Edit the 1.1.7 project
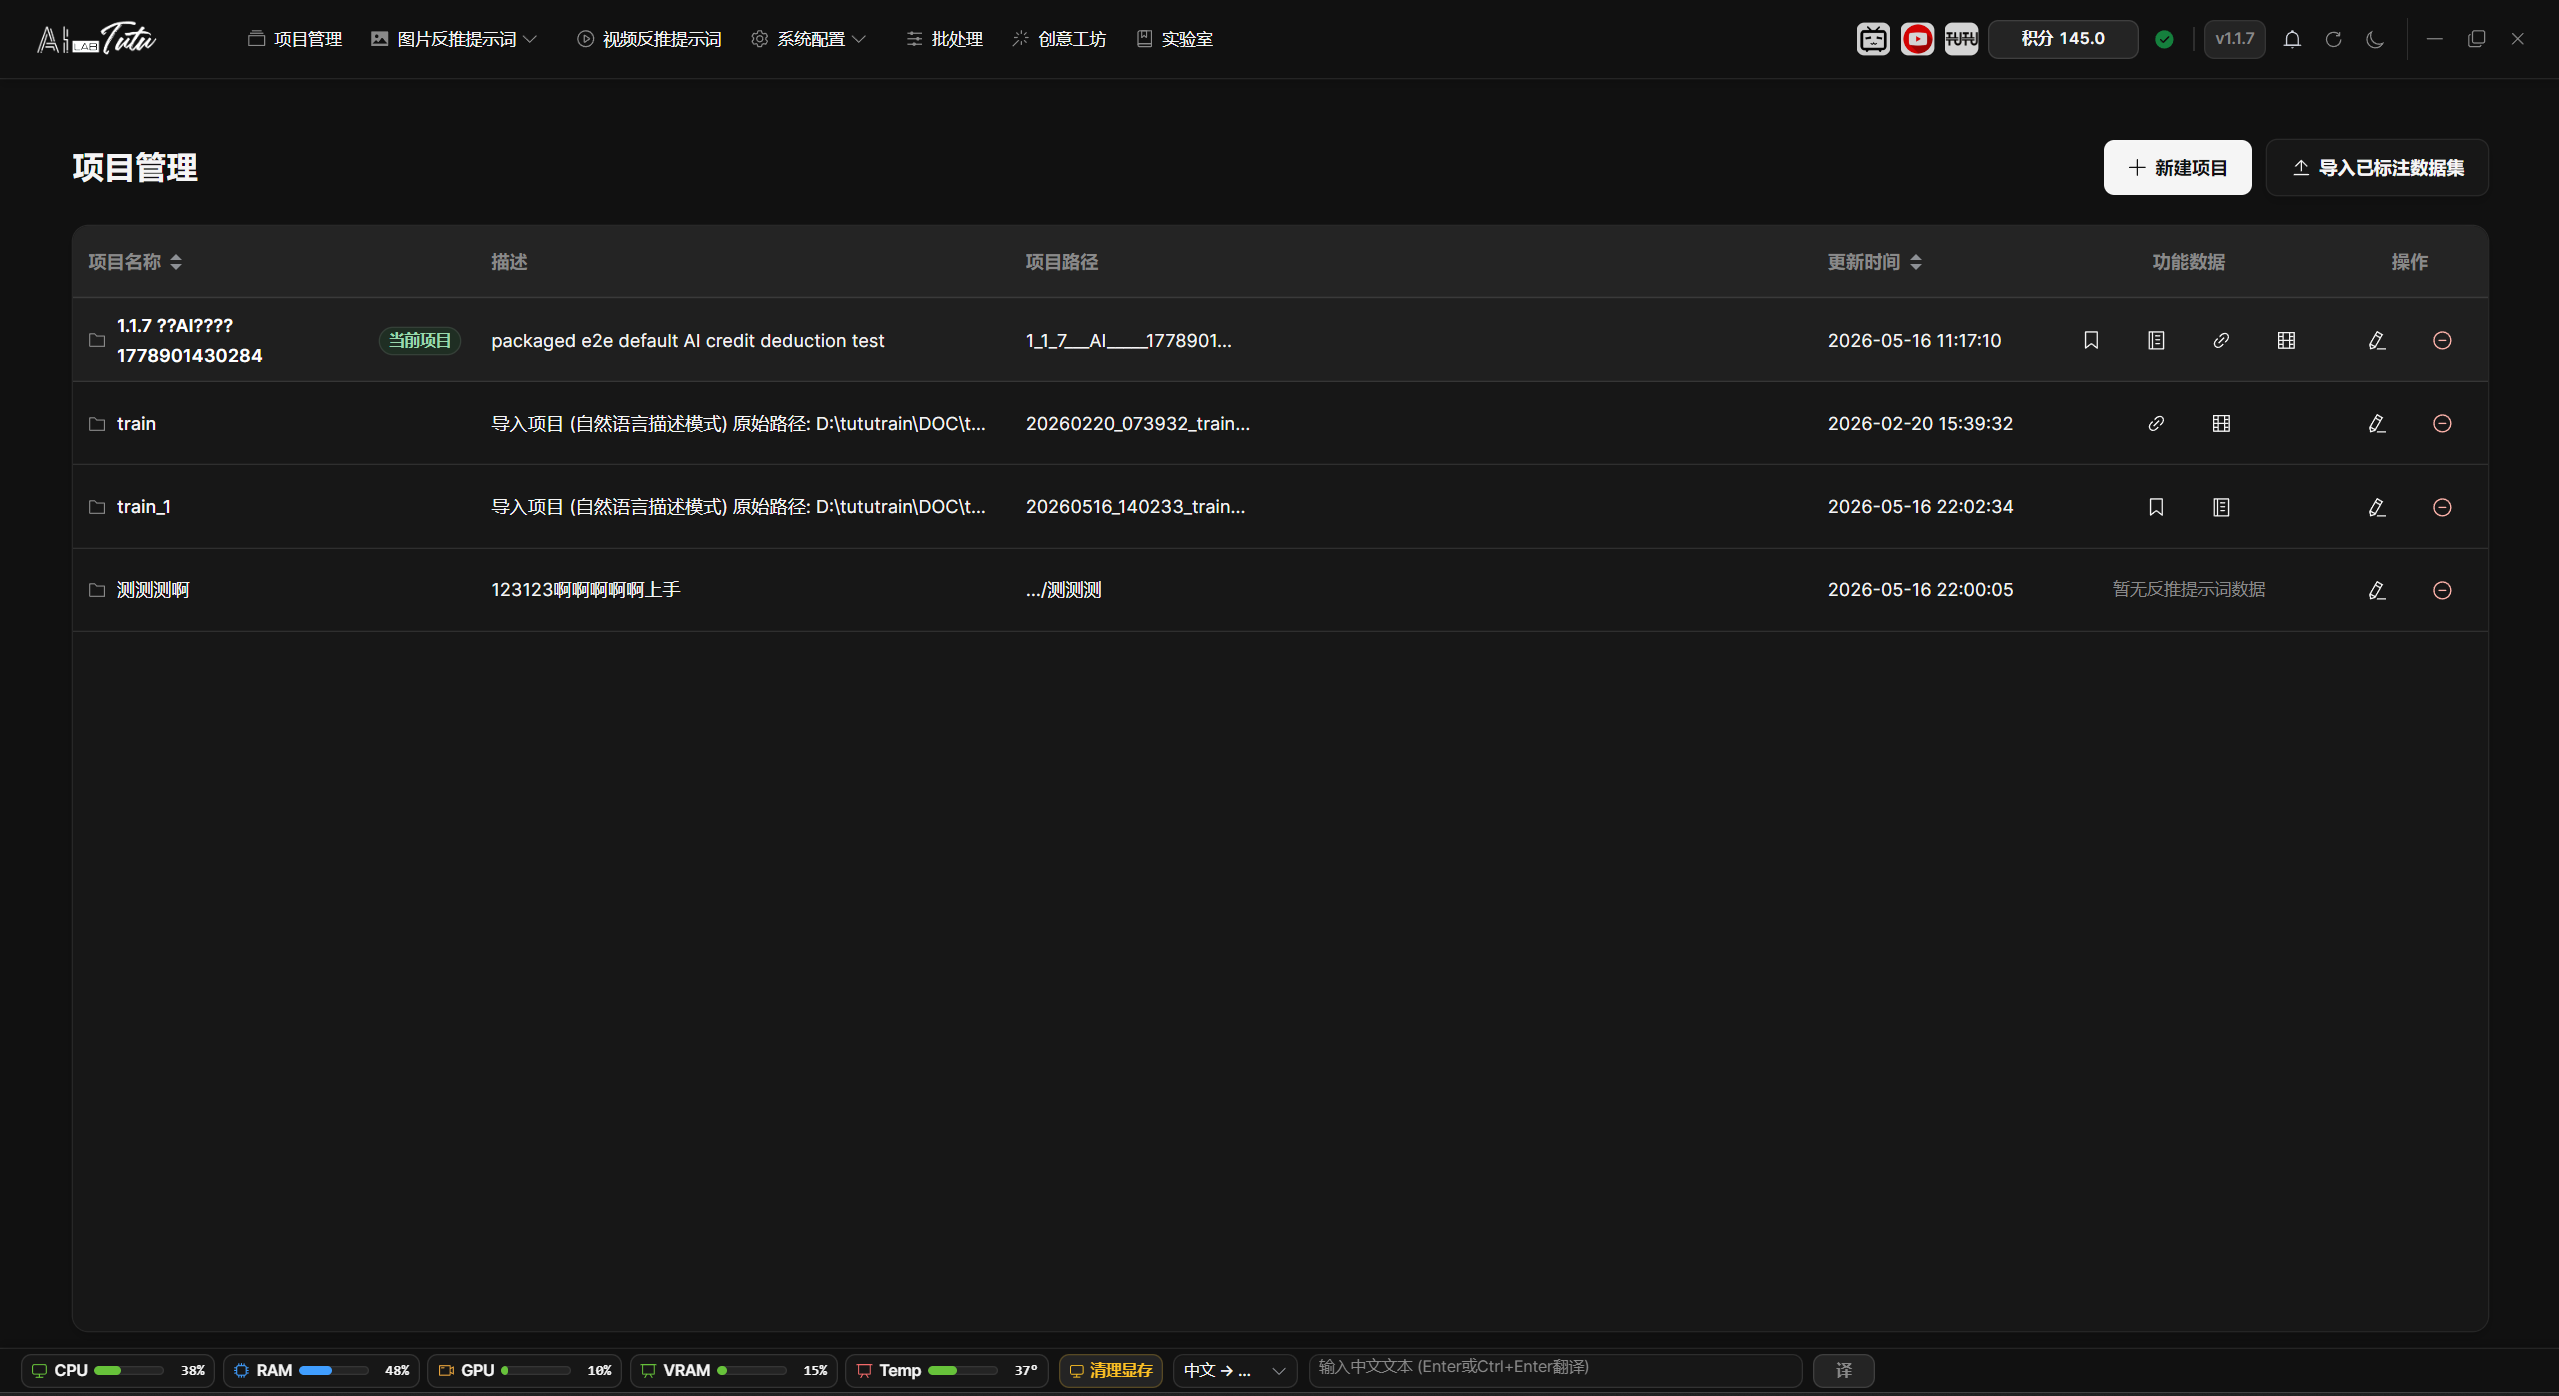2559x1396 pixels. pyautogui.click(x=2377, y=340)
